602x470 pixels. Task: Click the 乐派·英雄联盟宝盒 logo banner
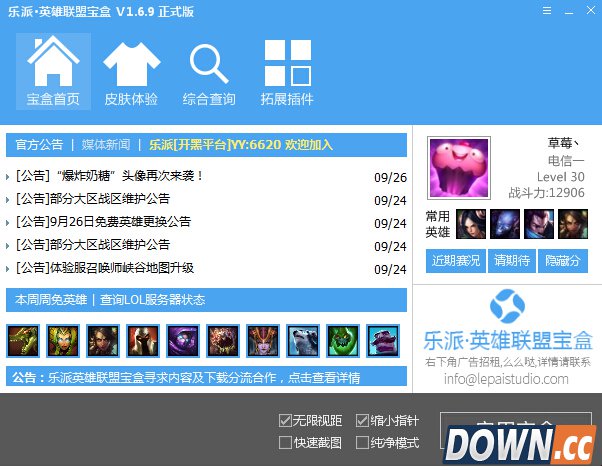(x=508, y=321)
